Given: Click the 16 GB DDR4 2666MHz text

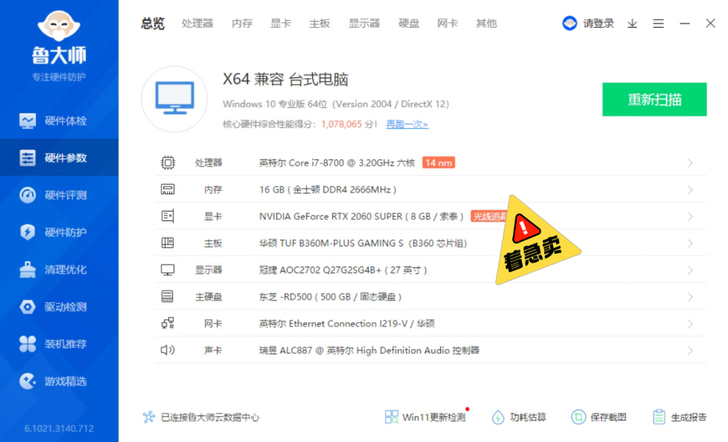Looking at the screenshot, I should coord(328,189).
